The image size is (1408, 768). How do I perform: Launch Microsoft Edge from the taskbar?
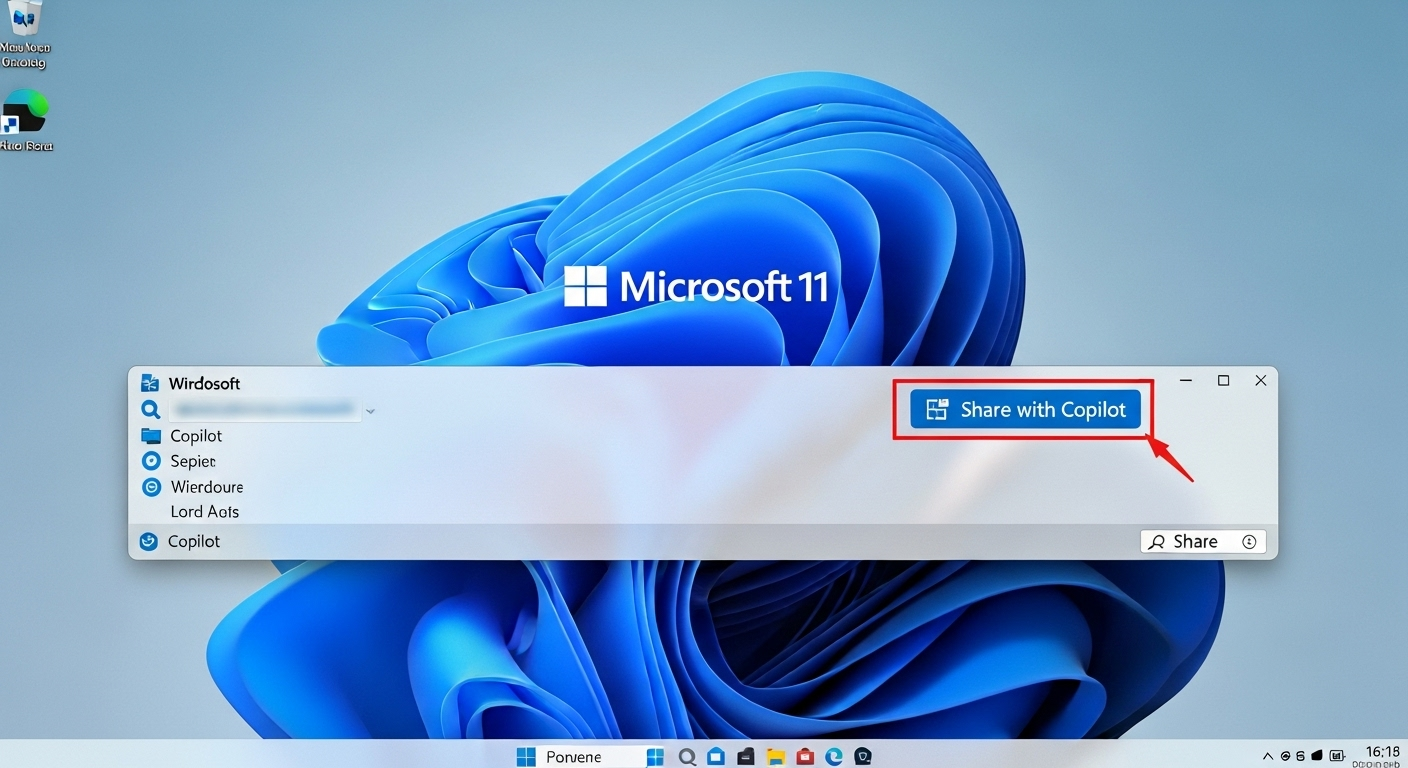833,757
